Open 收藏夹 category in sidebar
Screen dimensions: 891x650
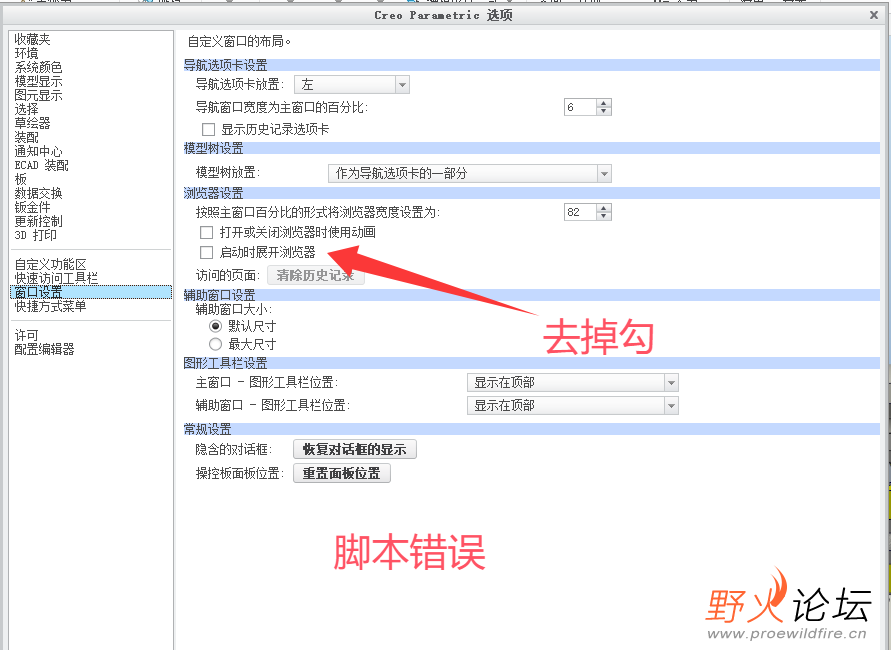32,39
